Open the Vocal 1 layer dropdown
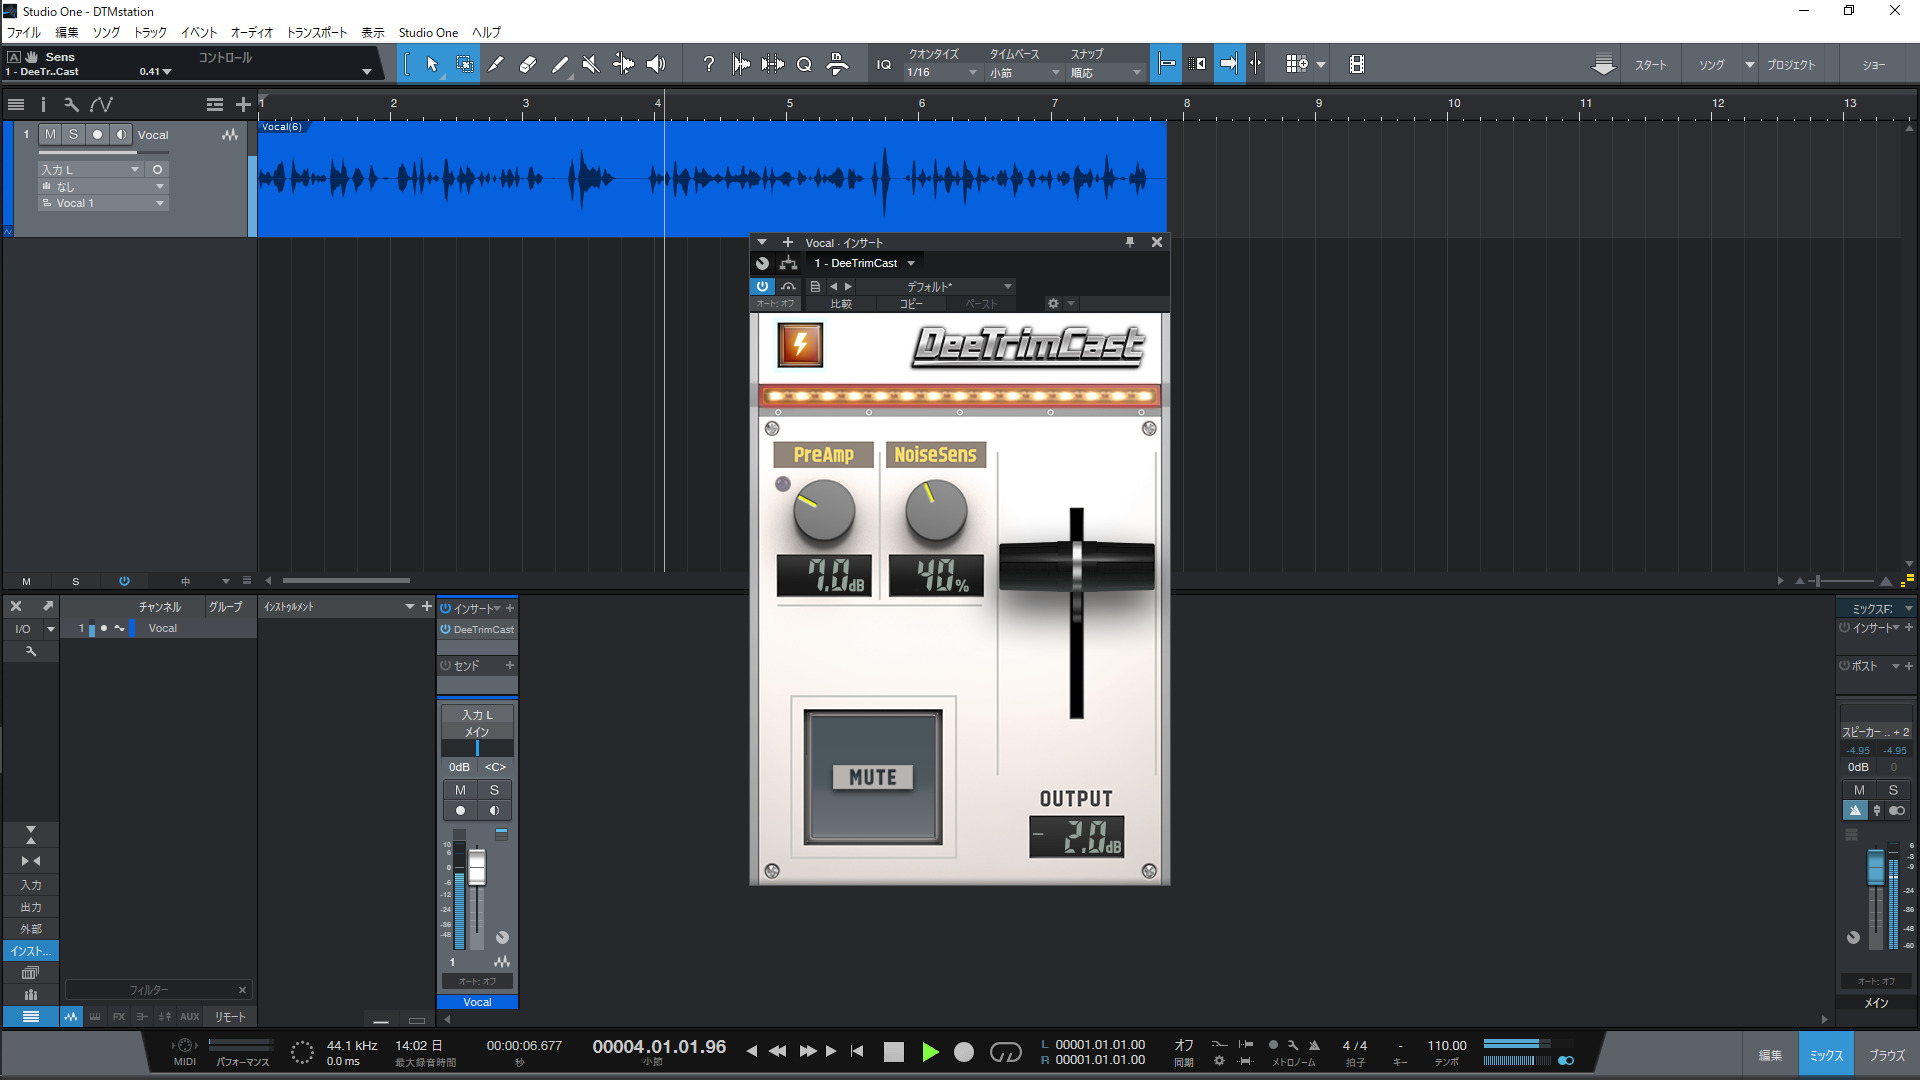 [x=103, y=203]
